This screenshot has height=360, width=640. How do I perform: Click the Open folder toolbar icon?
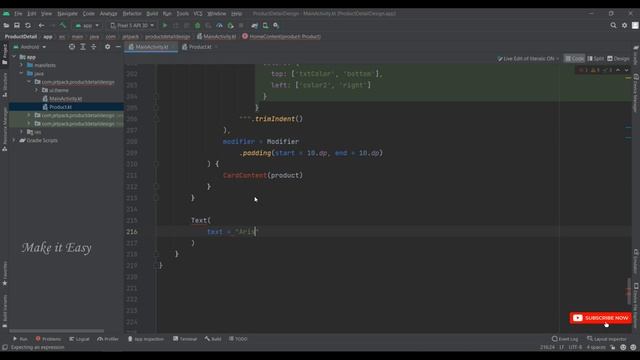(6, 25)
